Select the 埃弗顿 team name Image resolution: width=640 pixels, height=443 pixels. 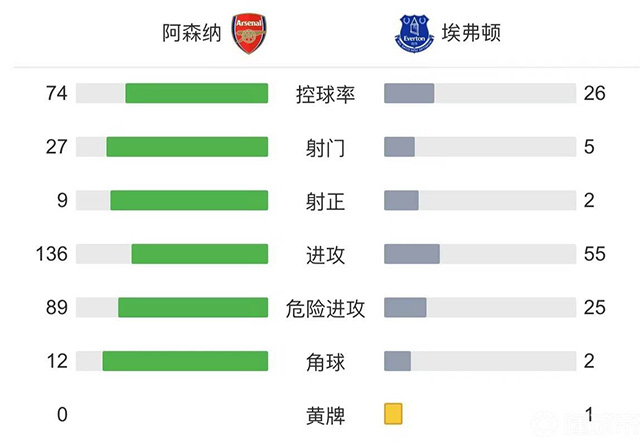471,34
